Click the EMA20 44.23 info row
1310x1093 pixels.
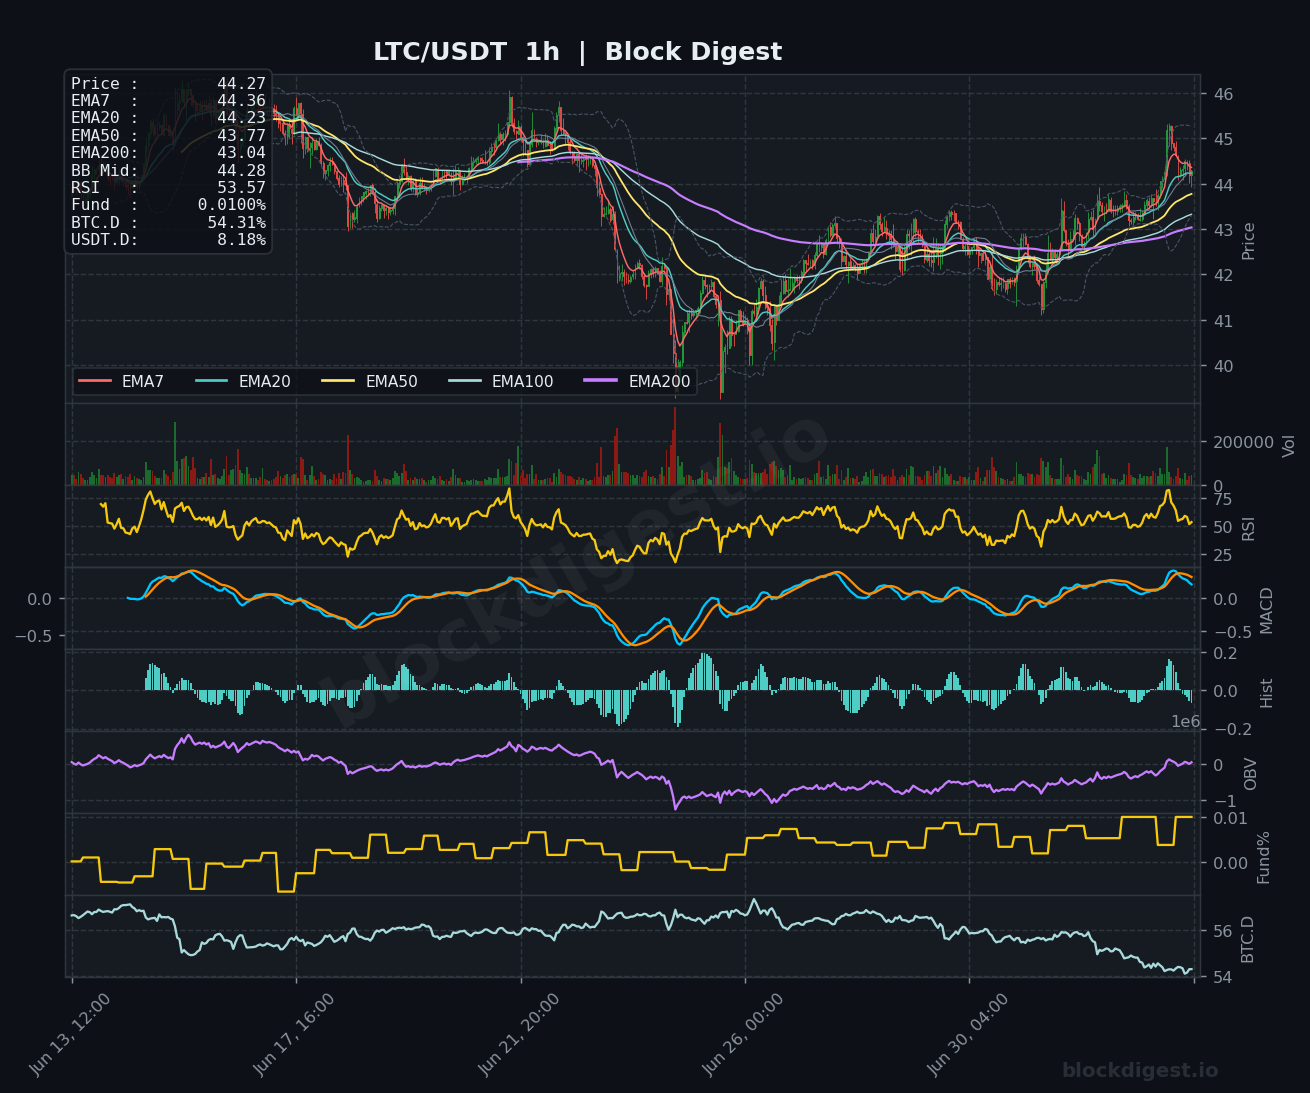(x=168, y=118)
